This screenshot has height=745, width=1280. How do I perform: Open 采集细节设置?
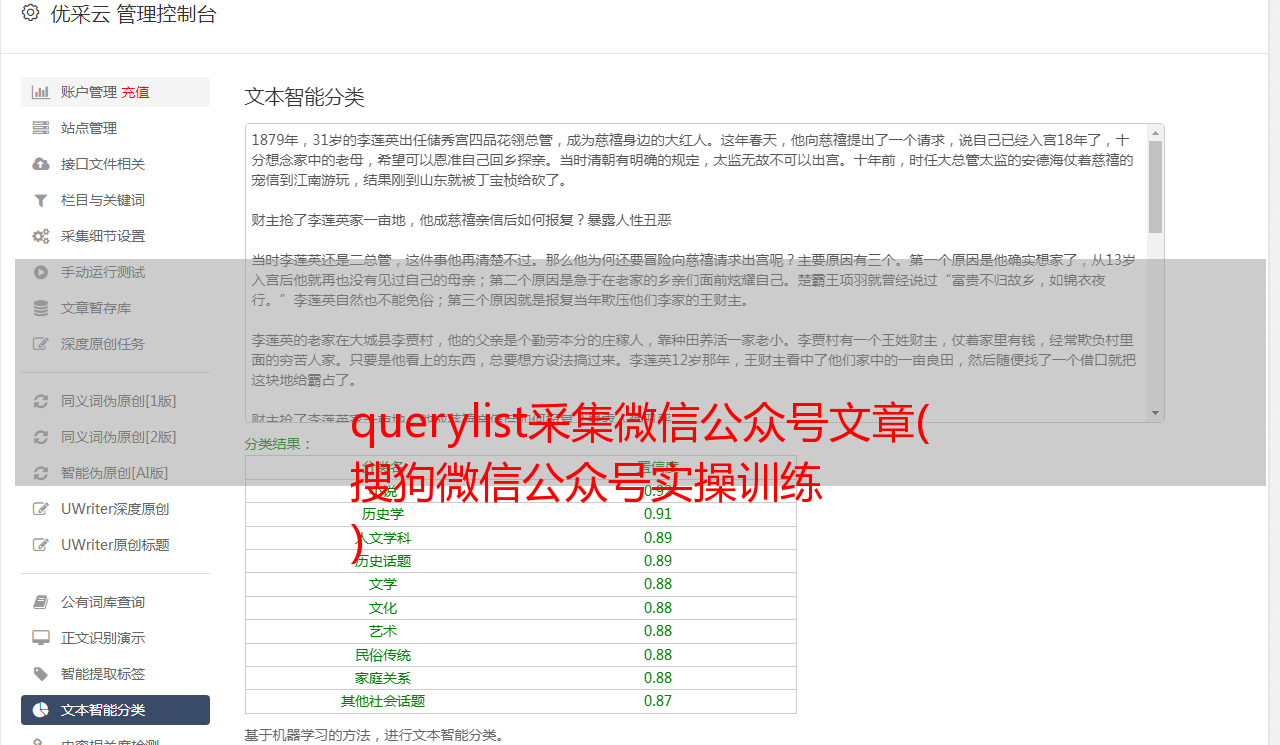click(x=115, y=236)
